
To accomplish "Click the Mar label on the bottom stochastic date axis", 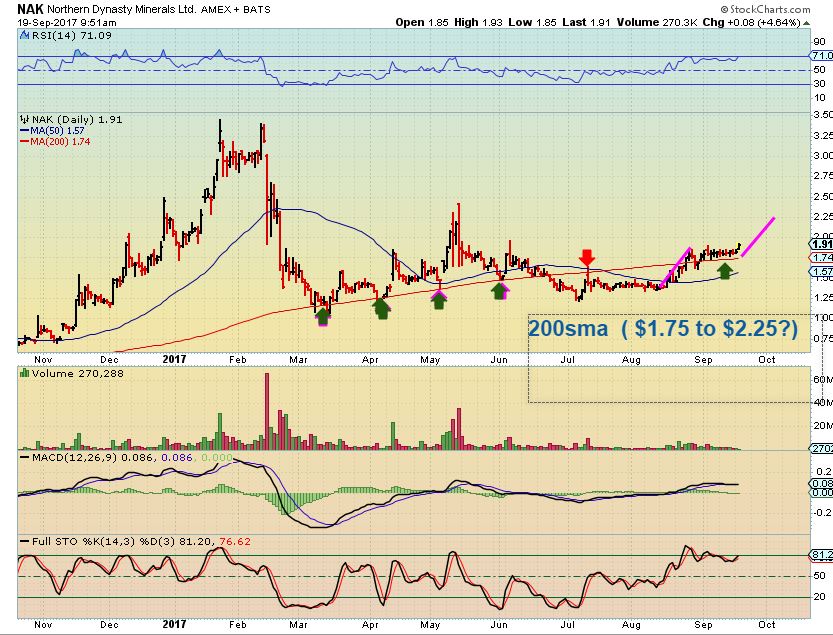I will tap(298, 625).
